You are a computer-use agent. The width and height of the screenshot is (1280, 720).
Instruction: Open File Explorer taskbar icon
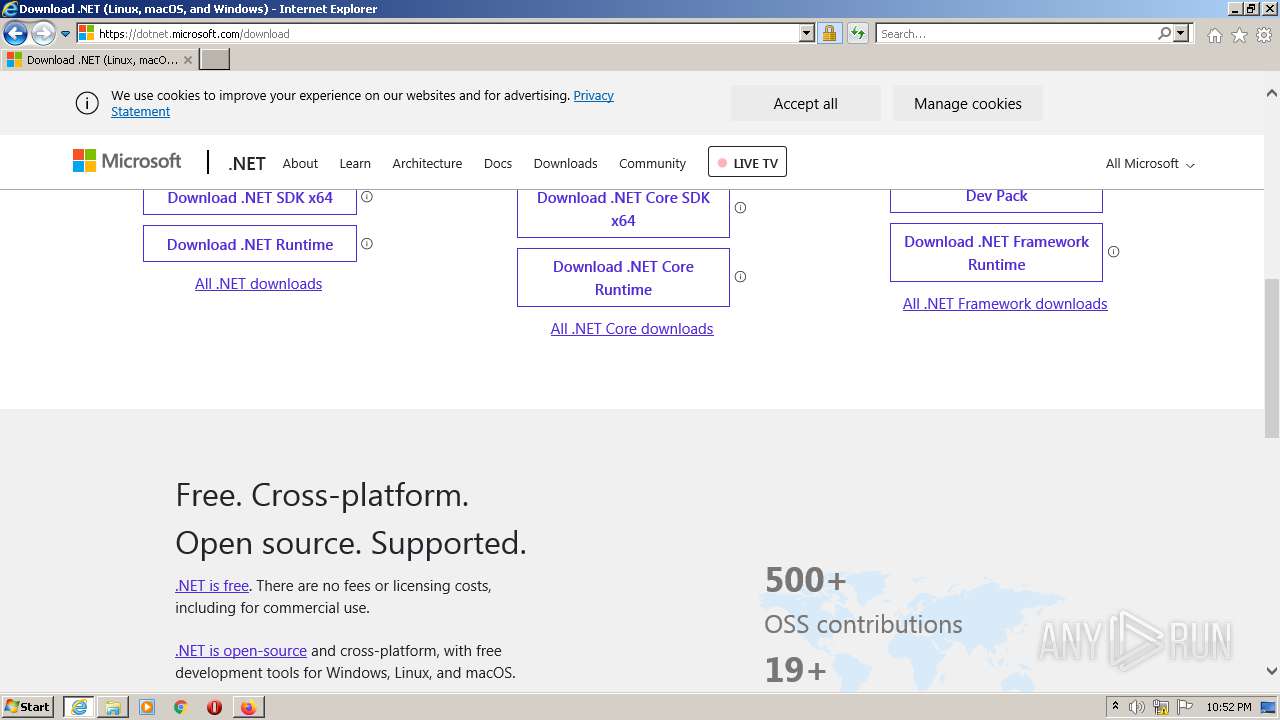click(113, 707)
